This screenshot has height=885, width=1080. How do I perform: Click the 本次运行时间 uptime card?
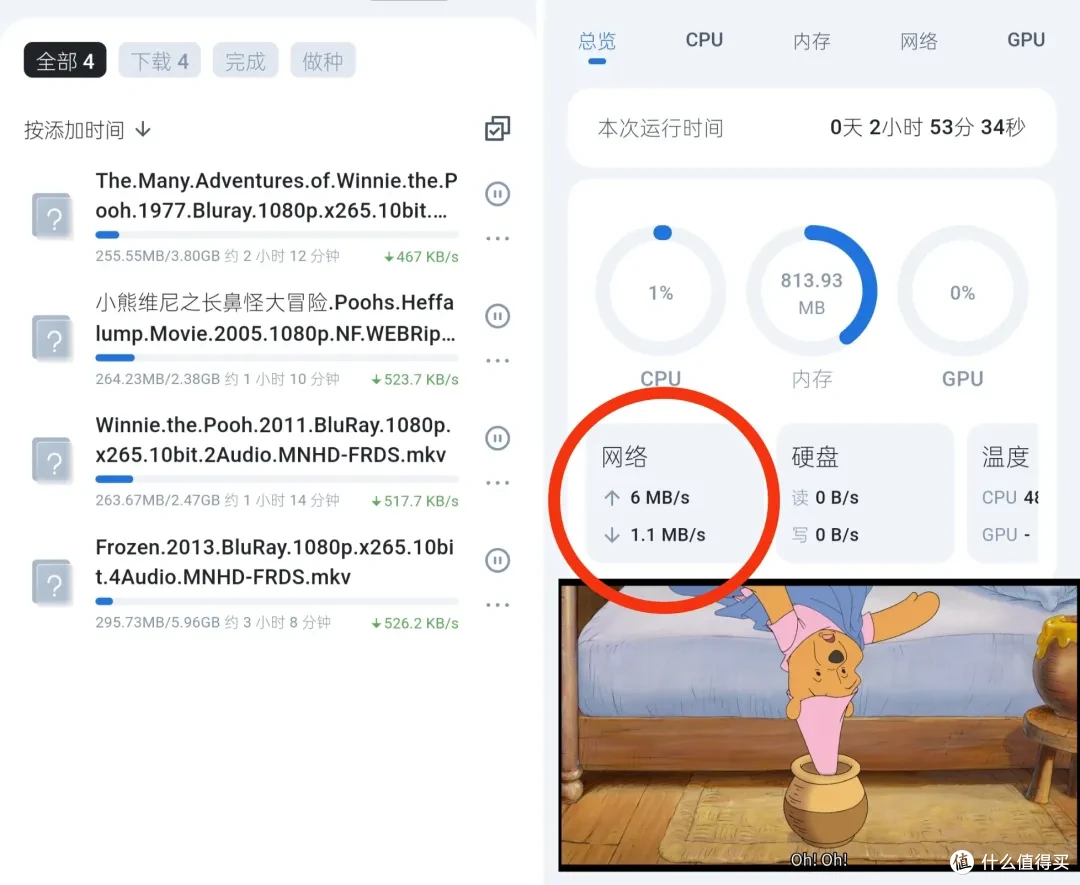[x=811, y=128]
